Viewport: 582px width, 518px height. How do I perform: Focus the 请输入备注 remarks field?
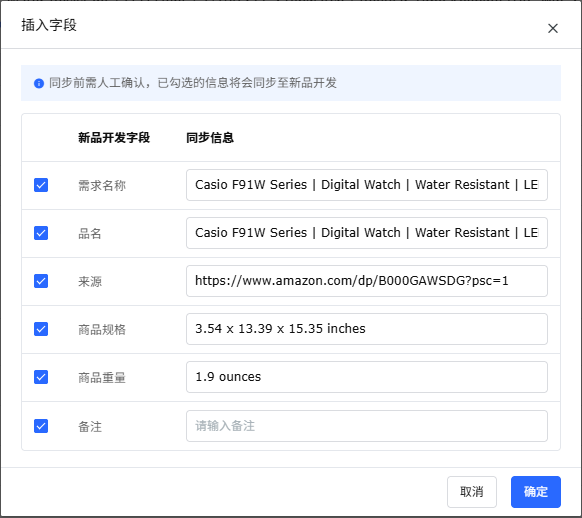click(x=367, y=426)
